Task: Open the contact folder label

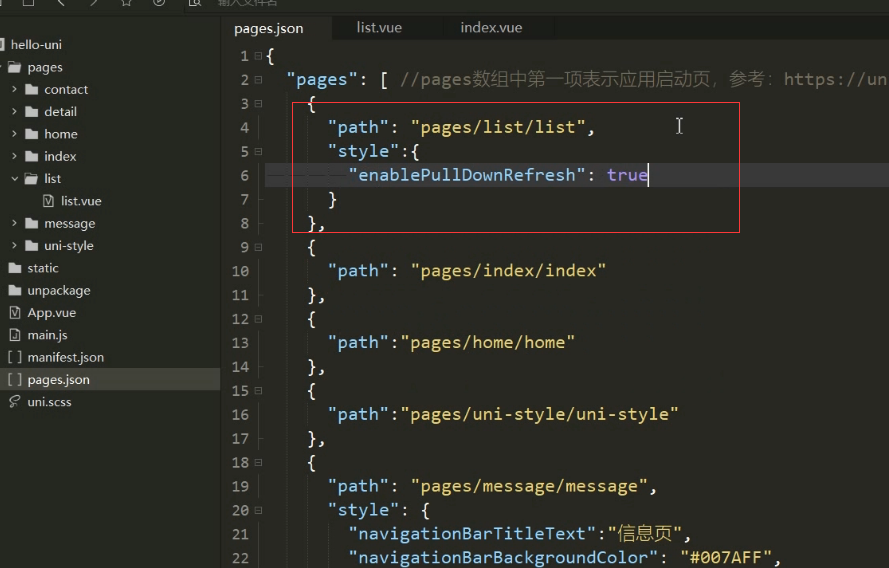Action: click(66, 90)
